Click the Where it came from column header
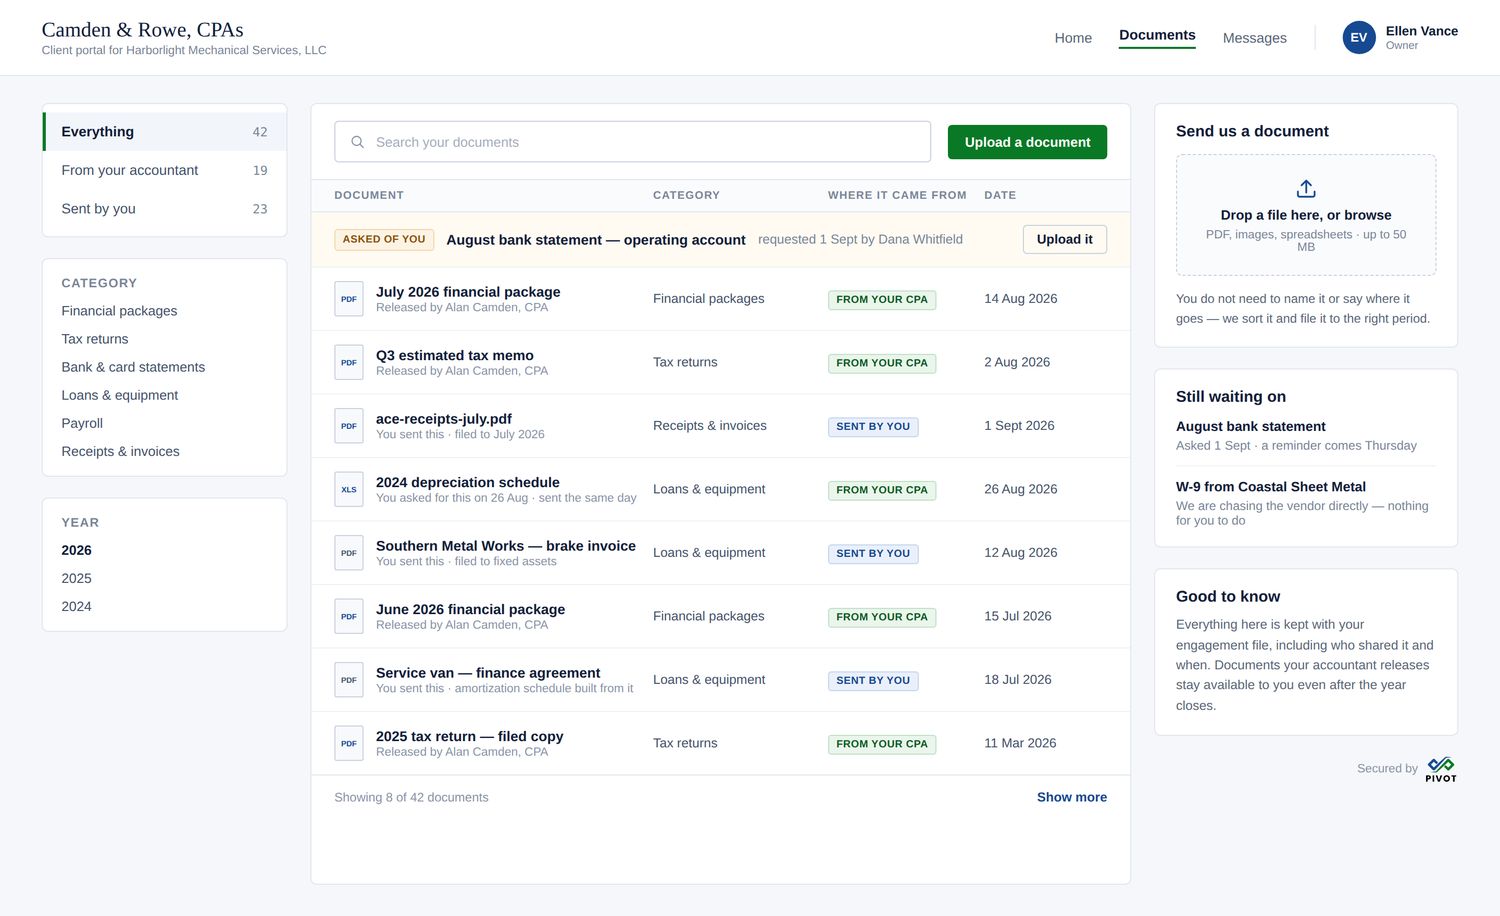Viewport: 1500px width, 916px height. point(897,195)
